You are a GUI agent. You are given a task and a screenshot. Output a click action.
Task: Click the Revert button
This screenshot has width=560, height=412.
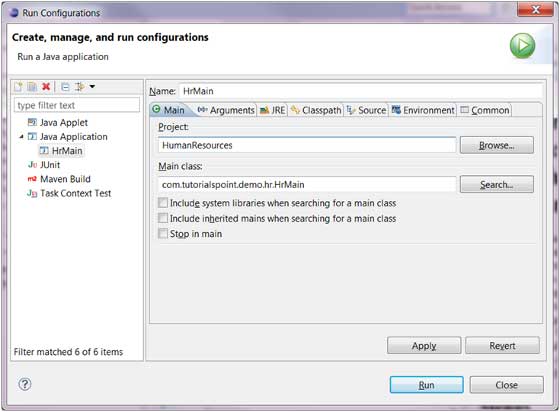click(x=502, y=345)
